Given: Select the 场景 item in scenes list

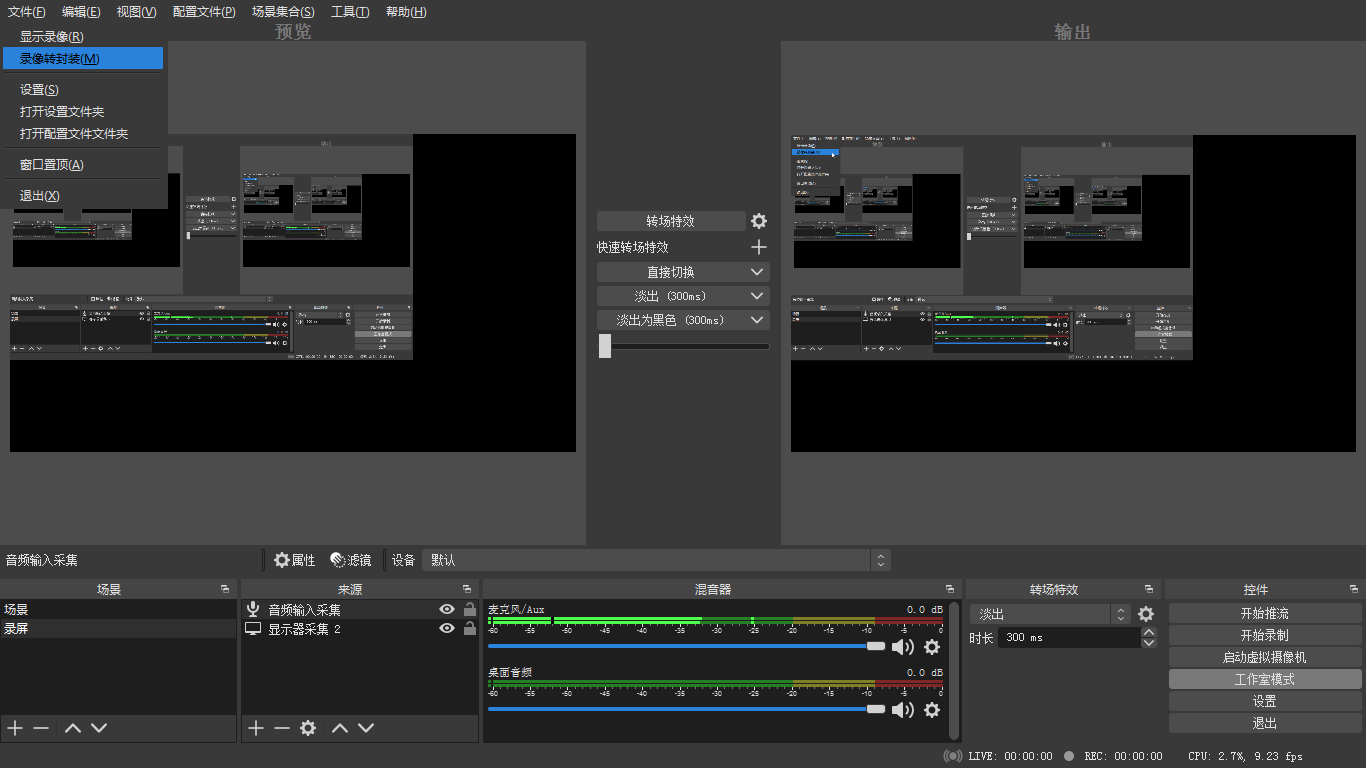Looking at the screenshot, I should point(17,610).
